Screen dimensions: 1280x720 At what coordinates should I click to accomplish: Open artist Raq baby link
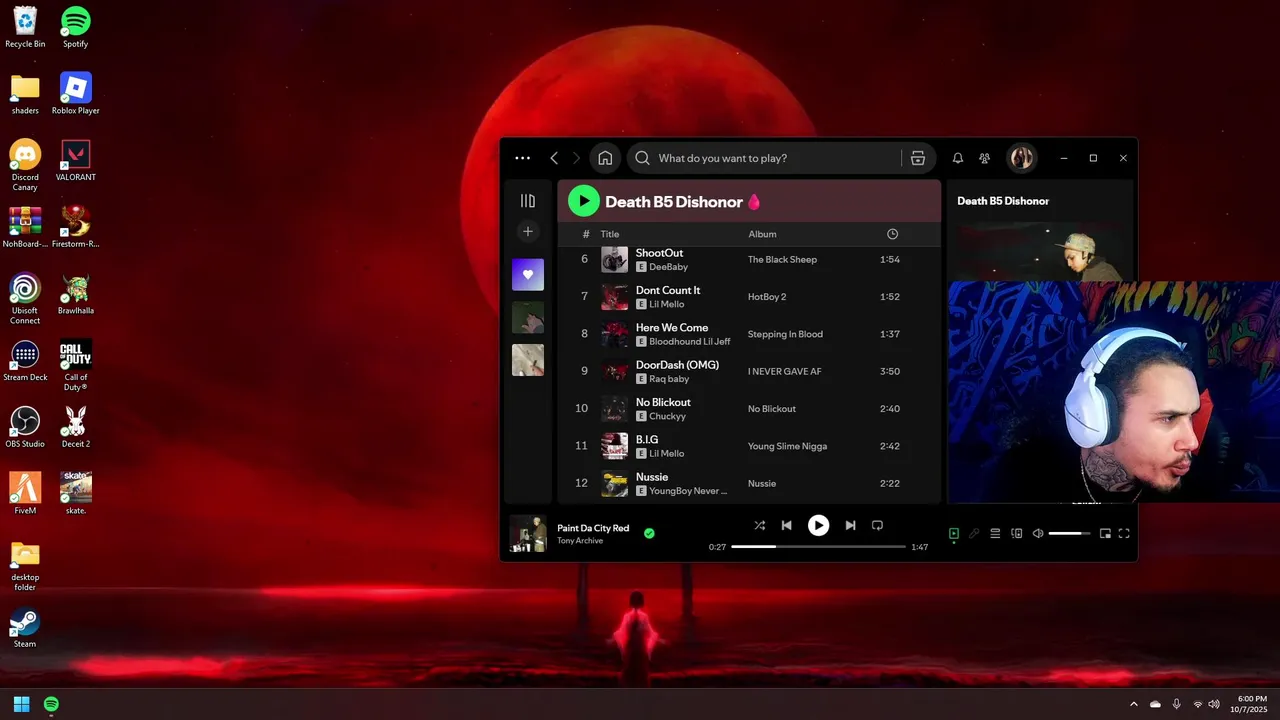click(669, 379)
